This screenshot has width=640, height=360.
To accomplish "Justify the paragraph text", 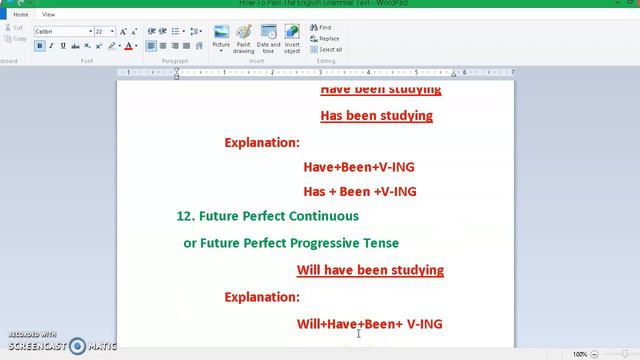I will click(x=187, y=46).
